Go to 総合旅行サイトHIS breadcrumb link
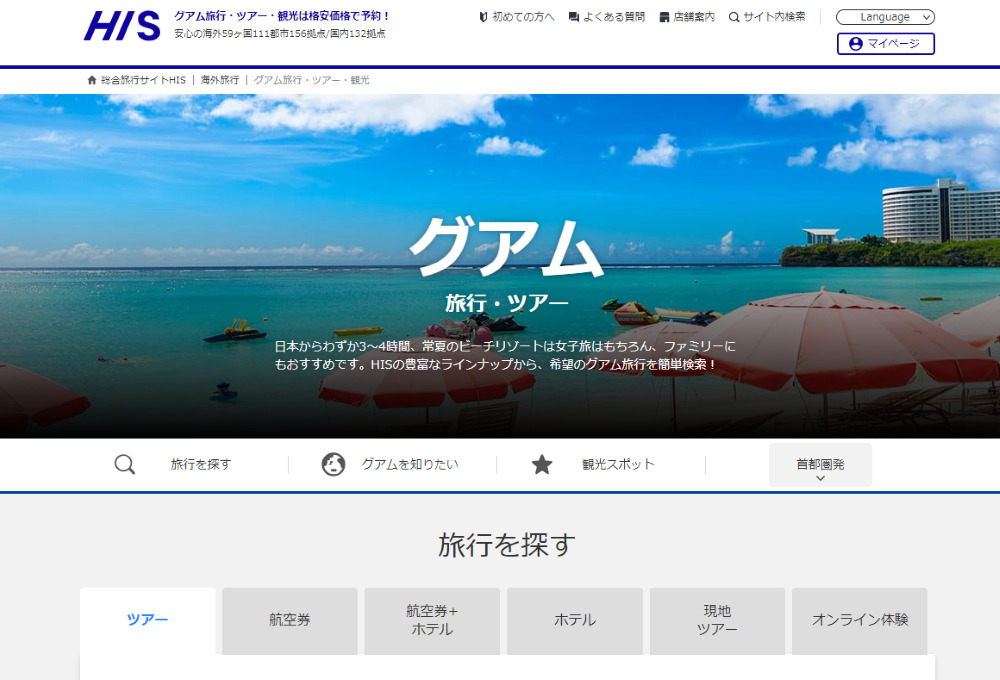The width and height of the screenshot is (1000, 680). (143, 80)
